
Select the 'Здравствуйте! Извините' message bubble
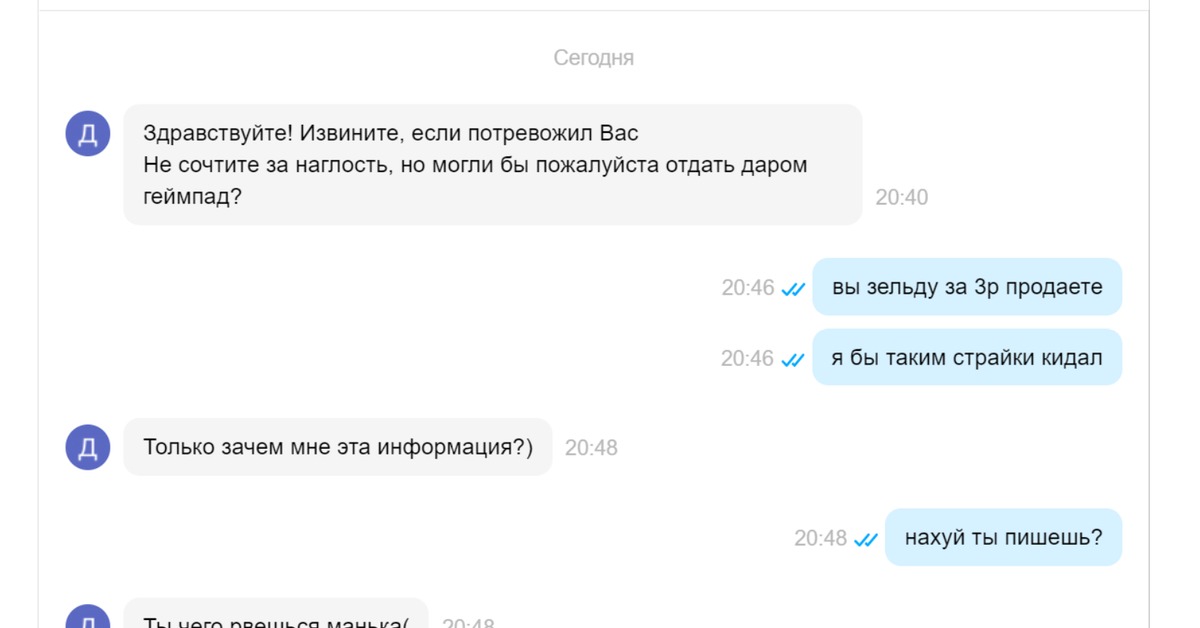pos(492,164)
